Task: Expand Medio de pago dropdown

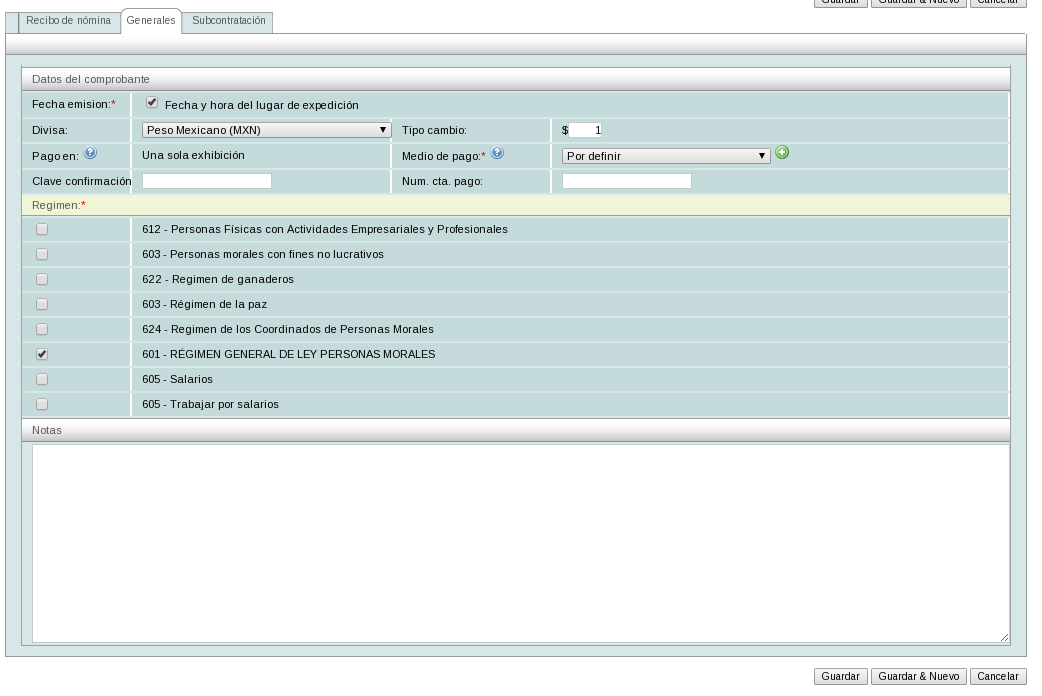Action: 665,156
